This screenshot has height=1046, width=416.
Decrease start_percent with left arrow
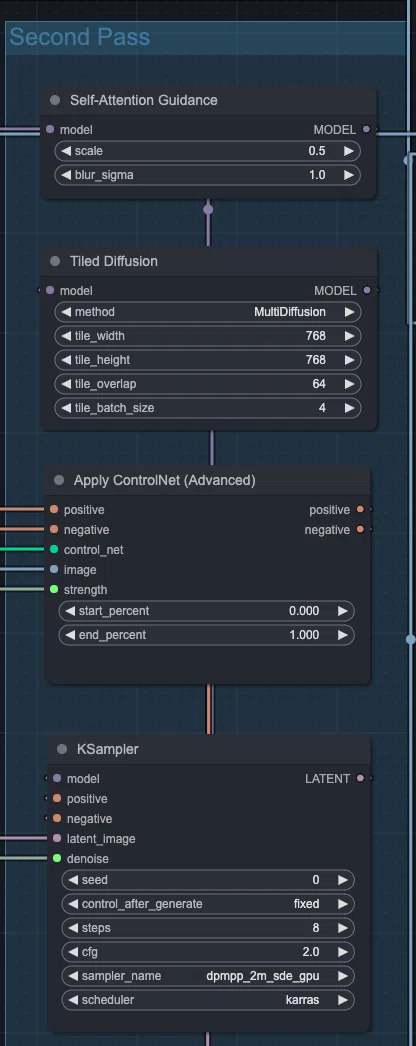[70, 611]
